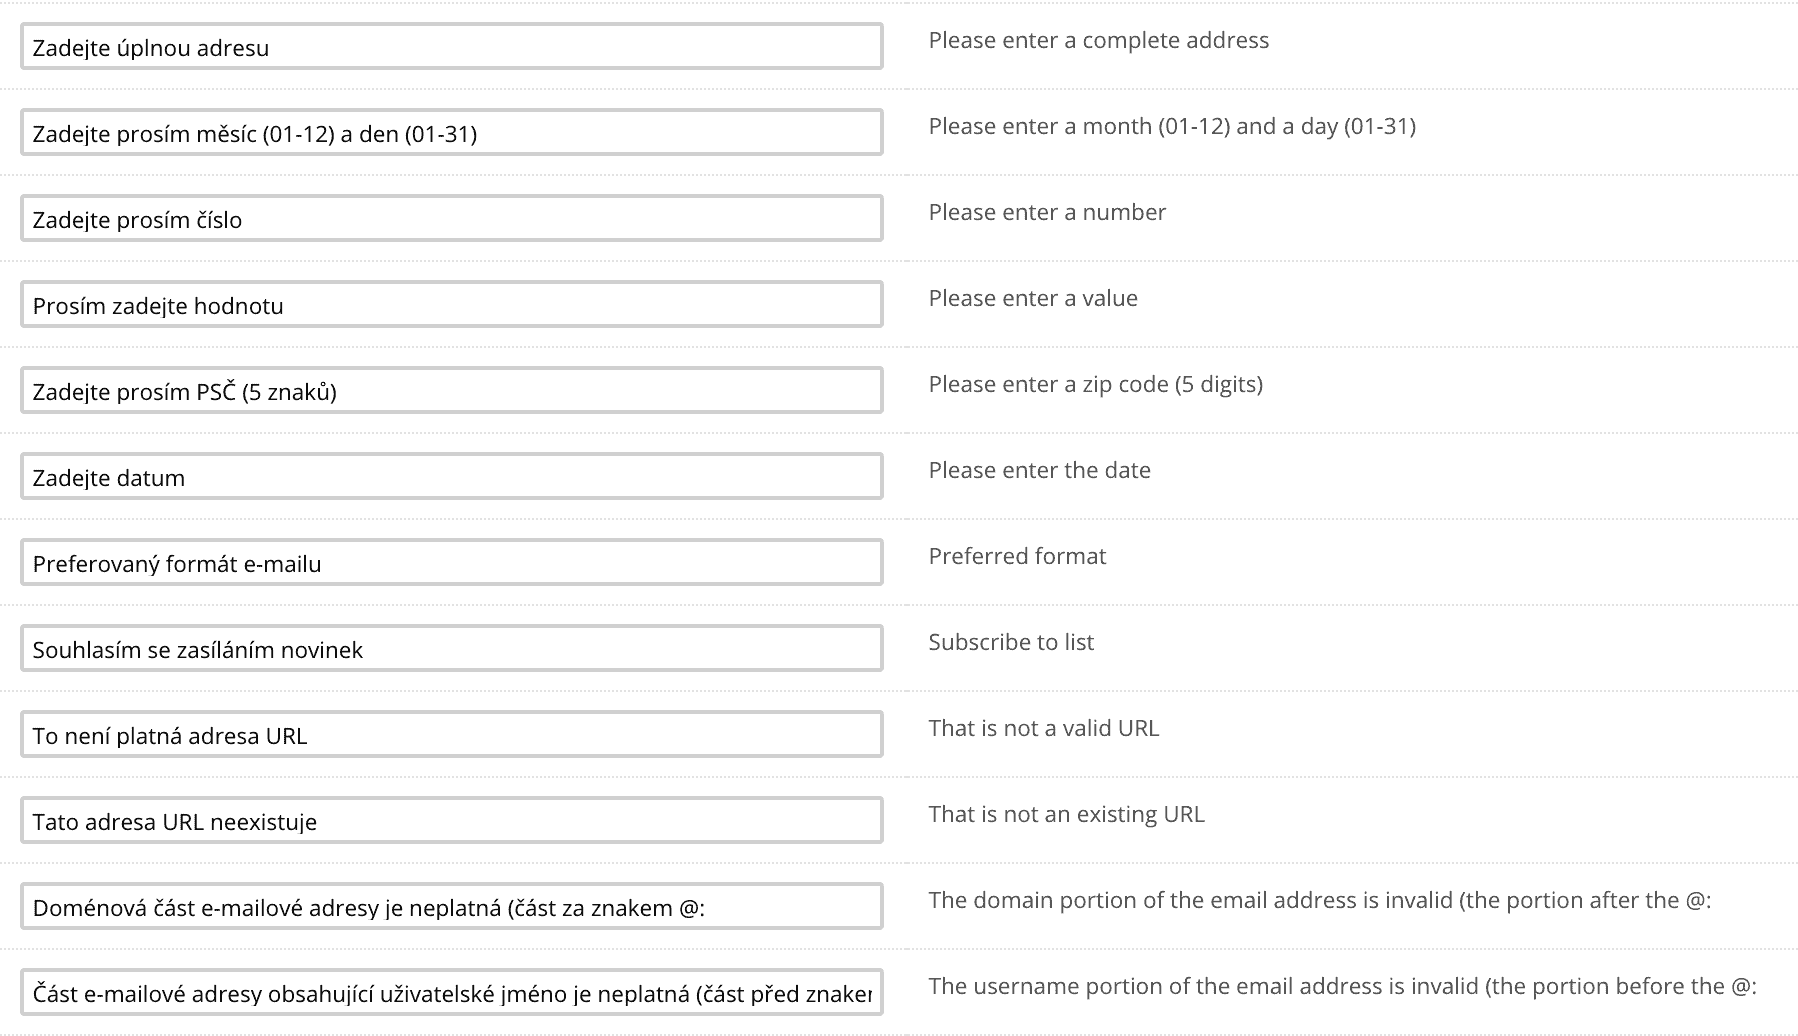Focus the 'Zadejte prosím číslo' text box

[x=451, y=219]
